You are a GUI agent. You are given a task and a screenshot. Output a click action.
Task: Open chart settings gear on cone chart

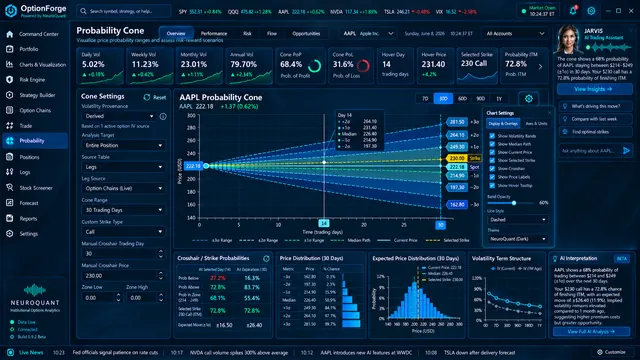pyautogui.click(x=529, y=99)
